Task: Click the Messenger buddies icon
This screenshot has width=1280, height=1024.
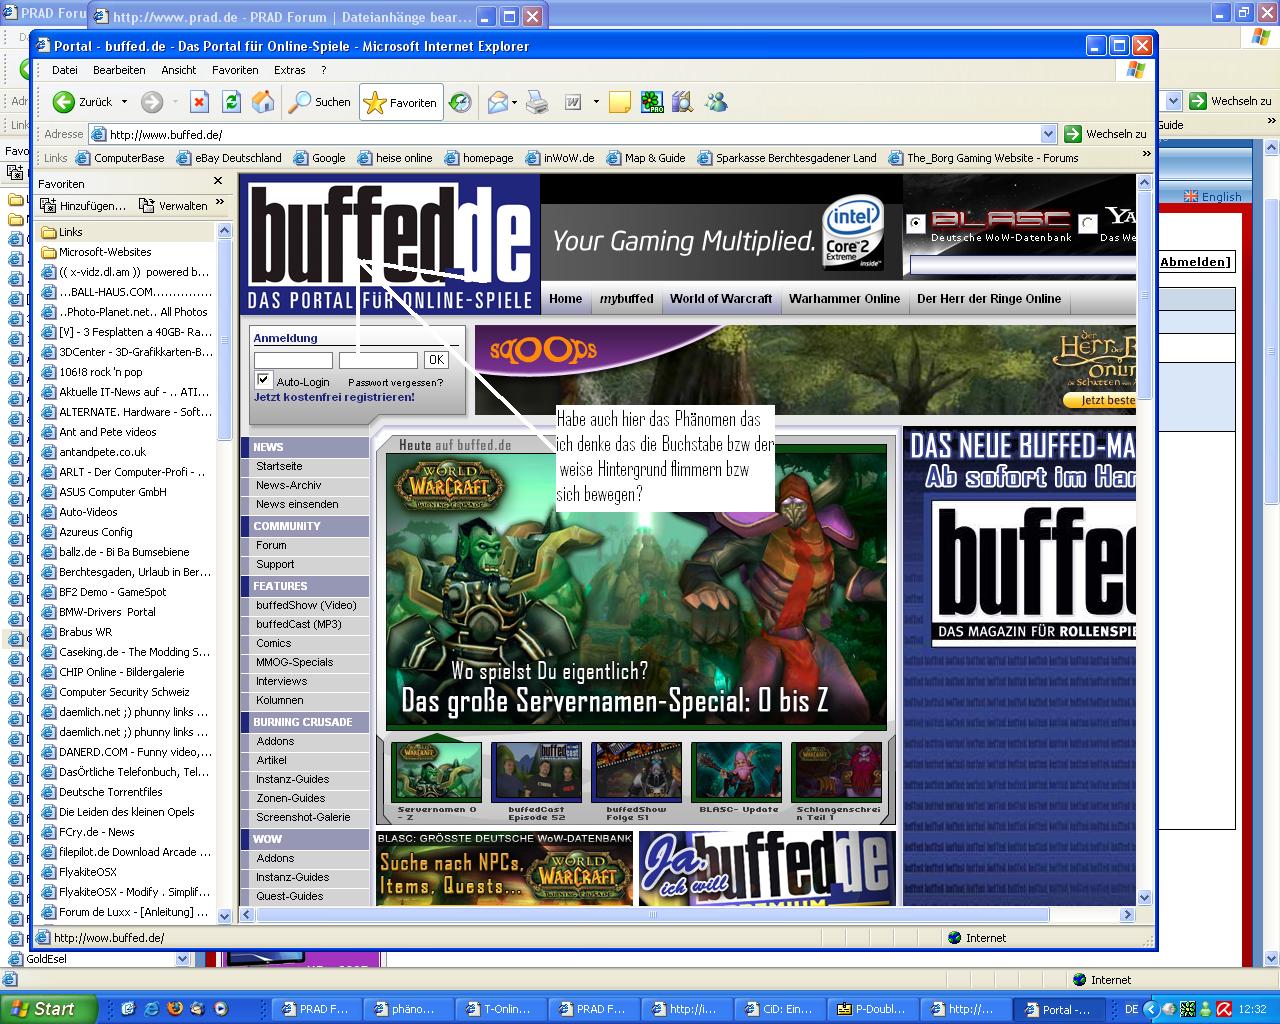Action: pos(716,102)
